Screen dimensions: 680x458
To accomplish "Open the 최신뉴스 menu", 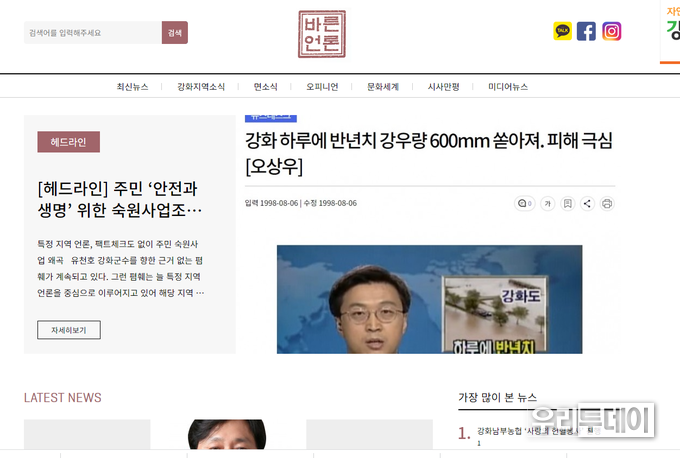I will 132,87.
